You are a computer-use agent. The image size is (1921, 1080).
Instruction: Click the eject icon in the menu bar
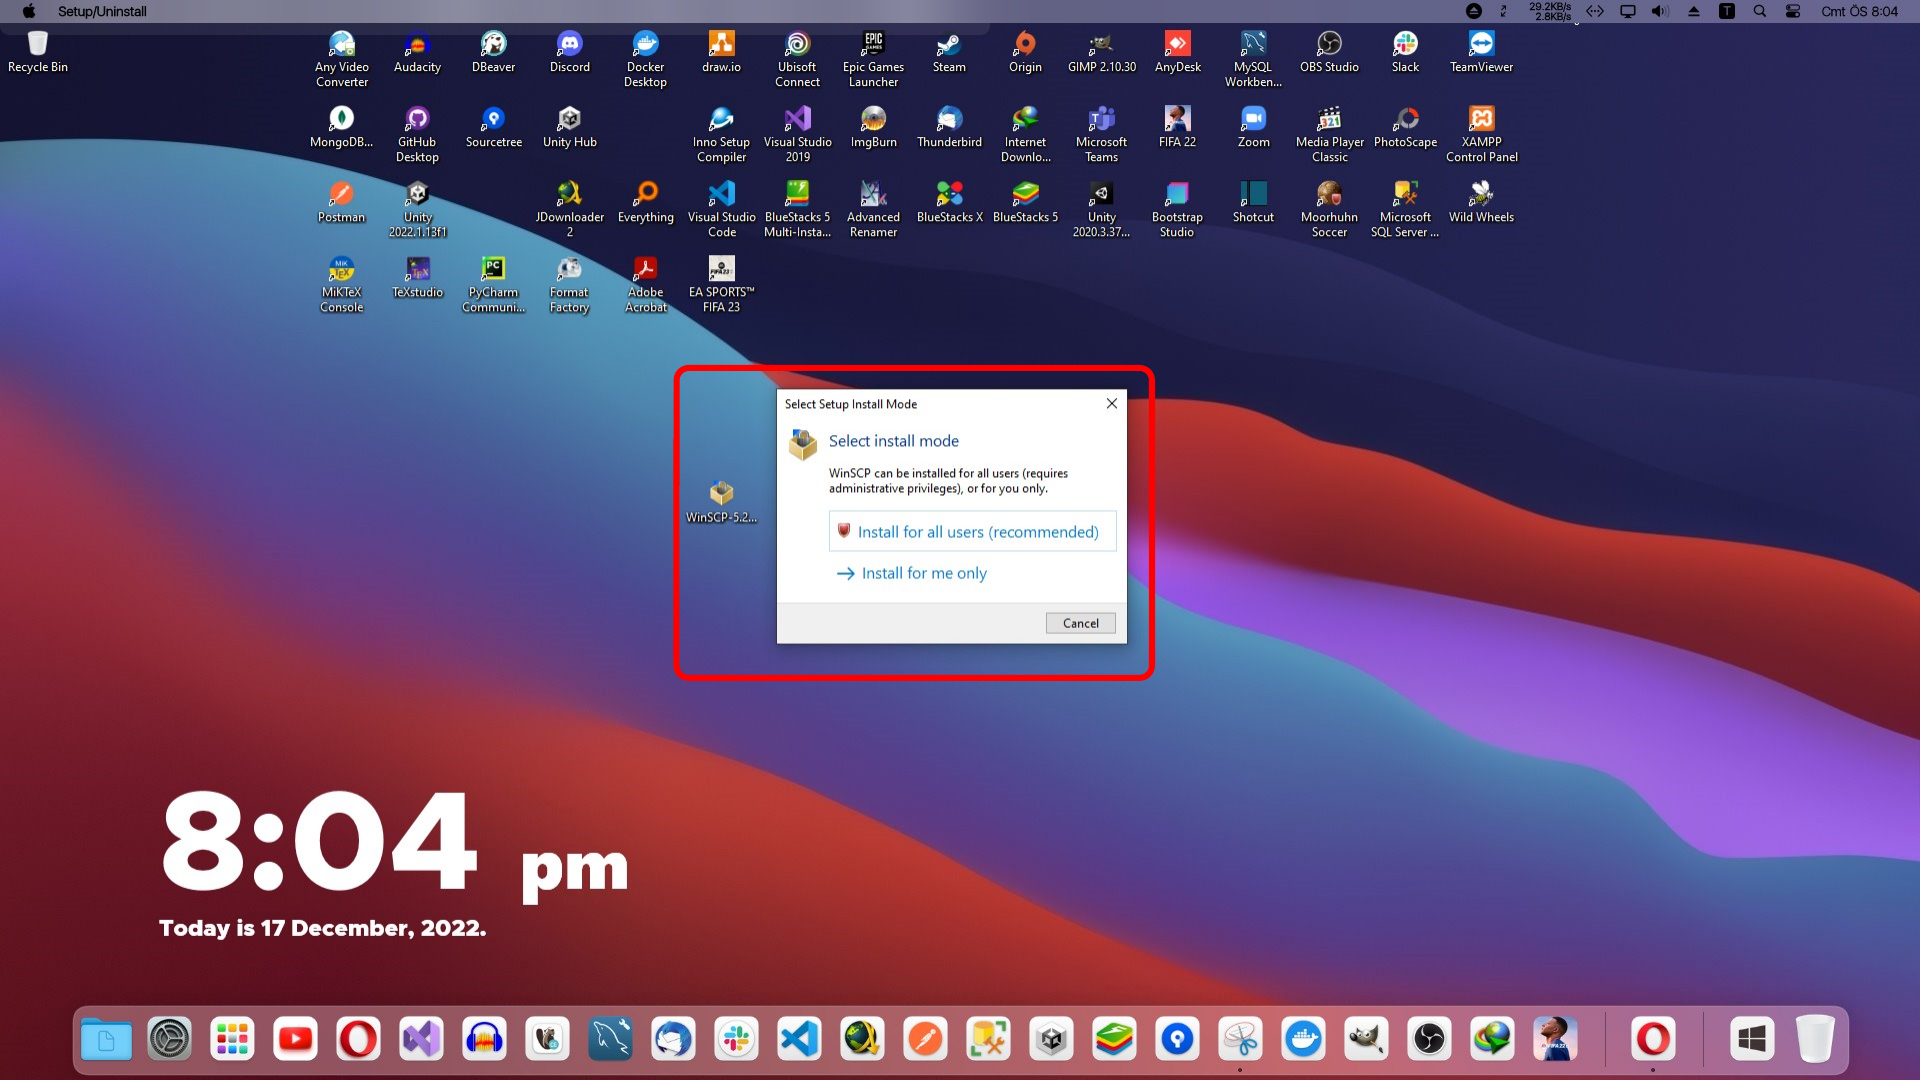pos(1694,11)
